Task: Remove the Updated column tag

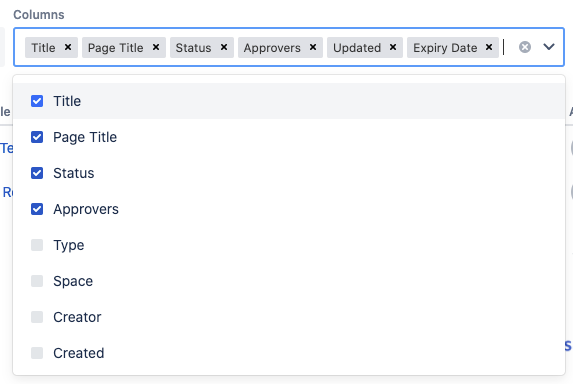Action: pos(393,47)
